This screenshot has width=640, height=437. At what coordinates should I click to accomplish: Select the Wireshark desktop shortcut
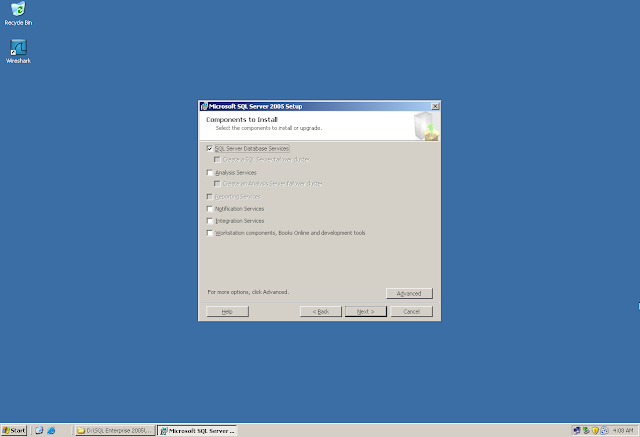18,51
